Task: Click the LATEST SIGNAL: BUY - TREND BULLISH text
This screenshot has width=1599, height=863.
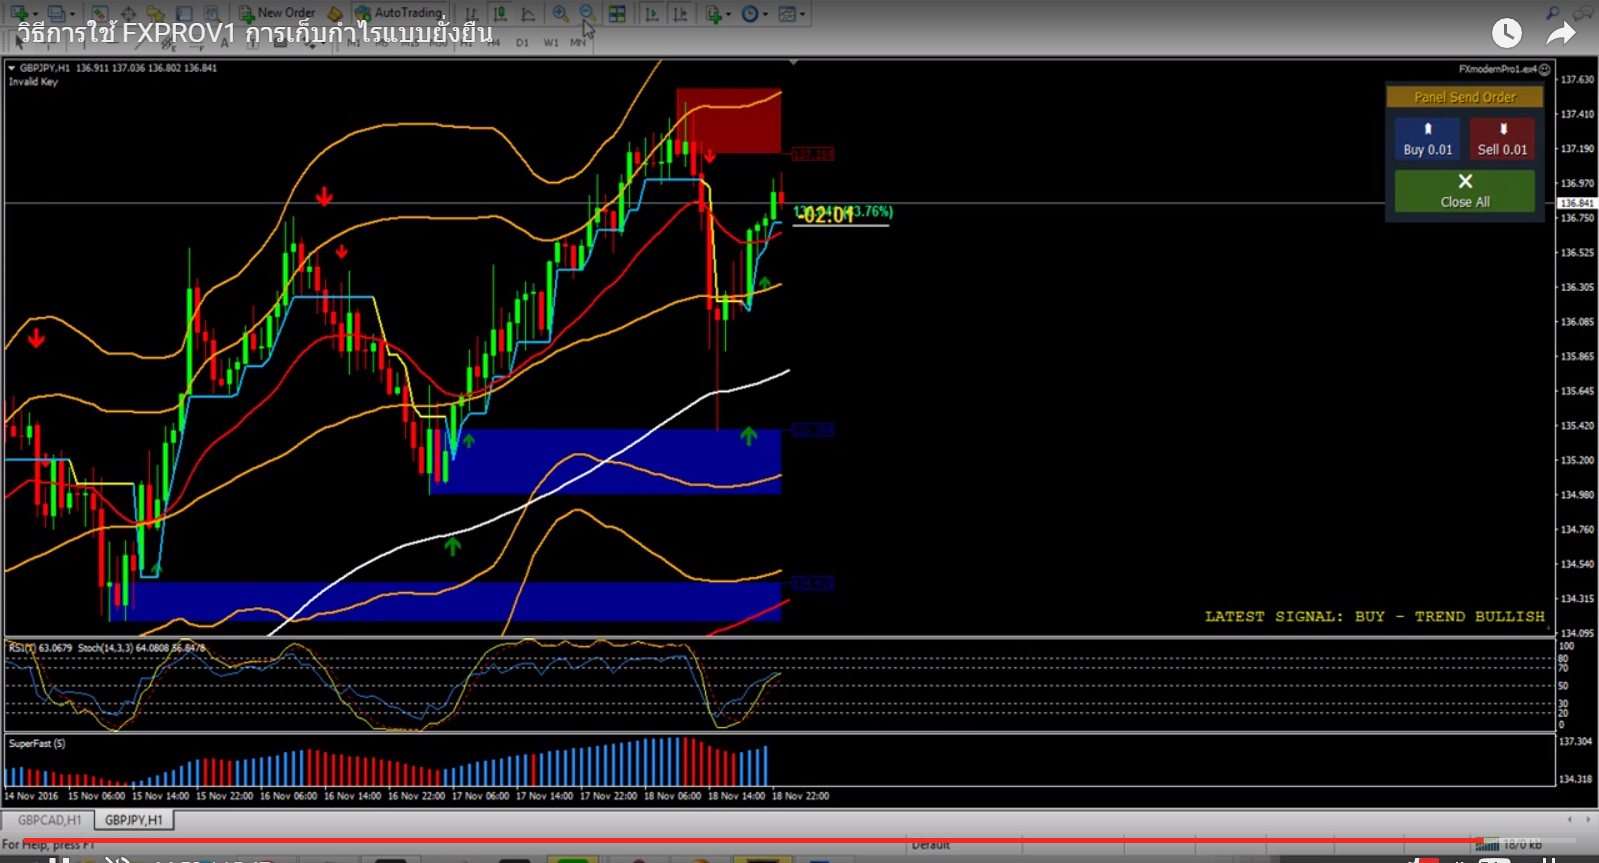Action: [1374, 616]
